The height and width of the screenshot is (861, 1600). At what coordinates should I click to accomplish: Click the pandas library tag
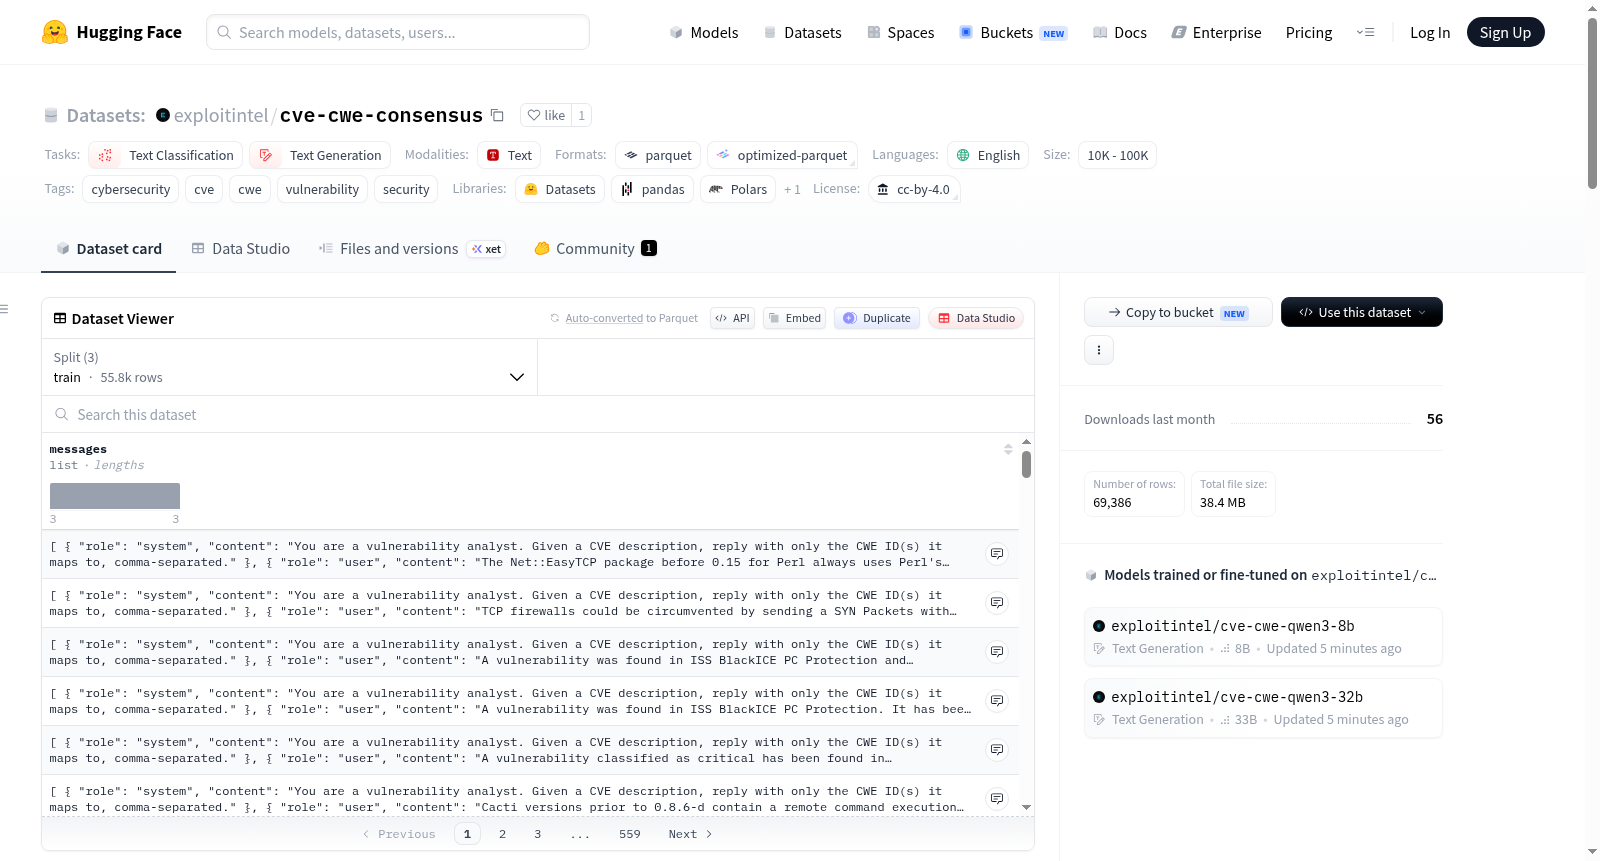[652, 189]
